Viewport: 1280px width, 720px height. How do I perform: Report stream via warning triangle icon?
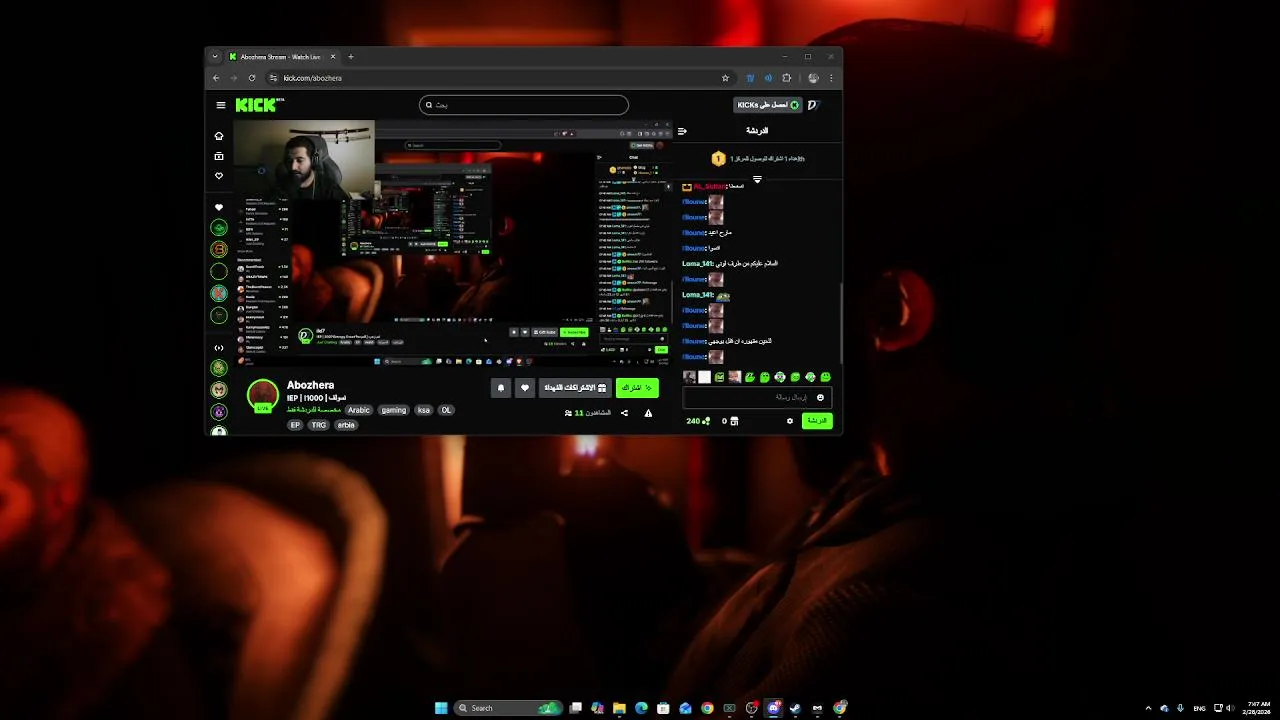coord(648,413)
